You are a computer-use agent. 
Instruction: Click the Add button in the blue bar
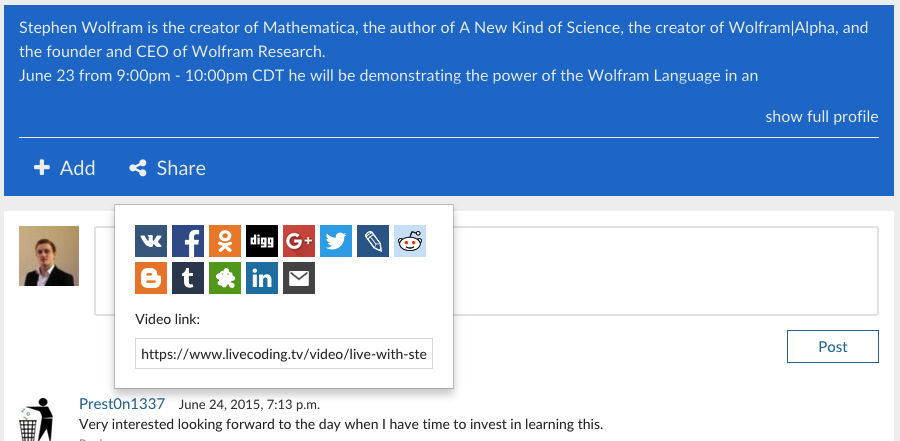pos(65,168)
